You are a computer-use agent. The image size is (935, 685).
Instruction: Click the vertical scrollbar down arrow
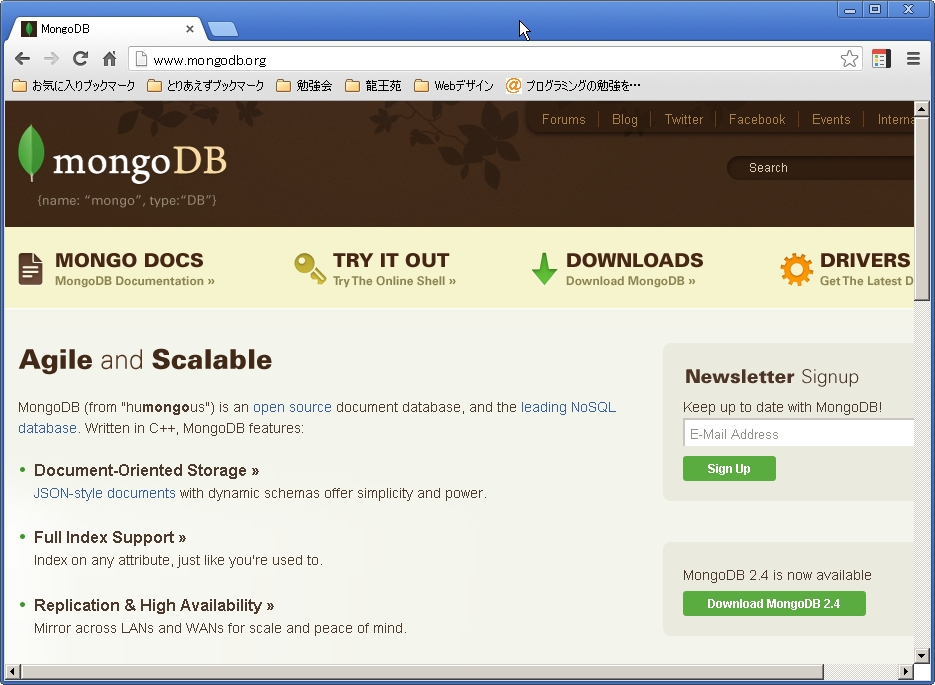(x=921, y=656)
